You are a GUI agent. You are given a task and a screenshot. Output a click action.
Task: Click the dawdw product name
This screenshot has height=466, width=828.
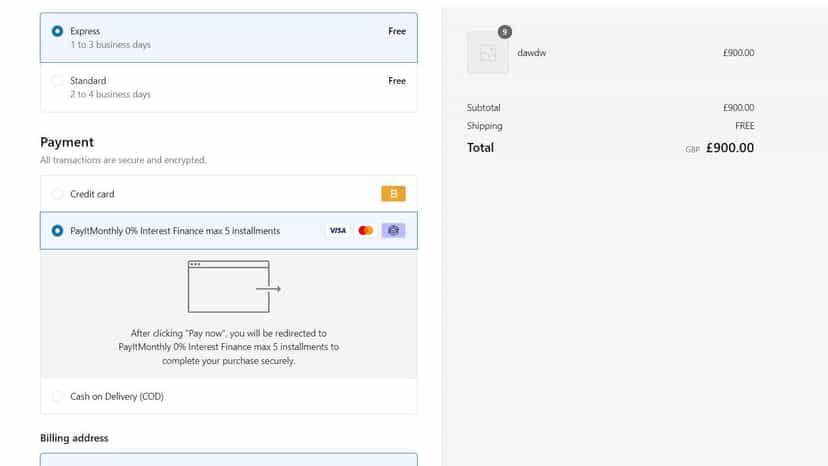(x=532, y=53)
